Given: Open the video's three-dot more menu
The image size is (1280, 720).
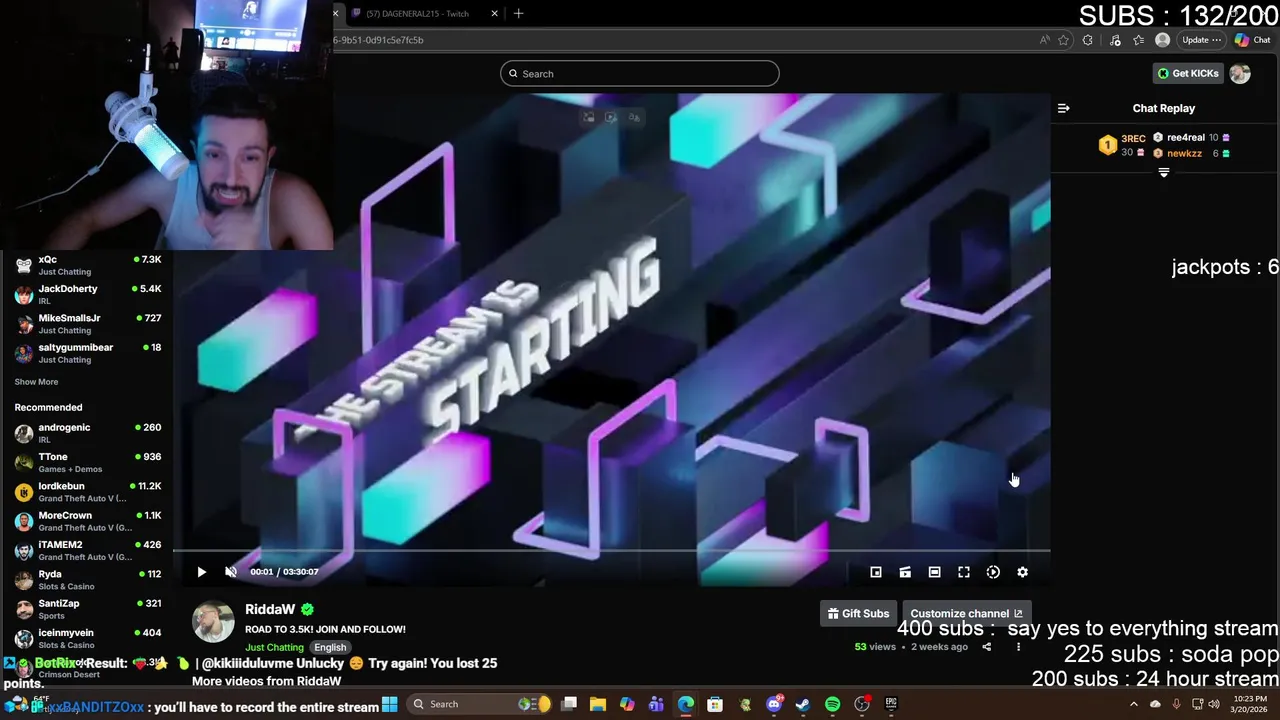Looking at the screenshot, I should click(x=1018, y=647).
